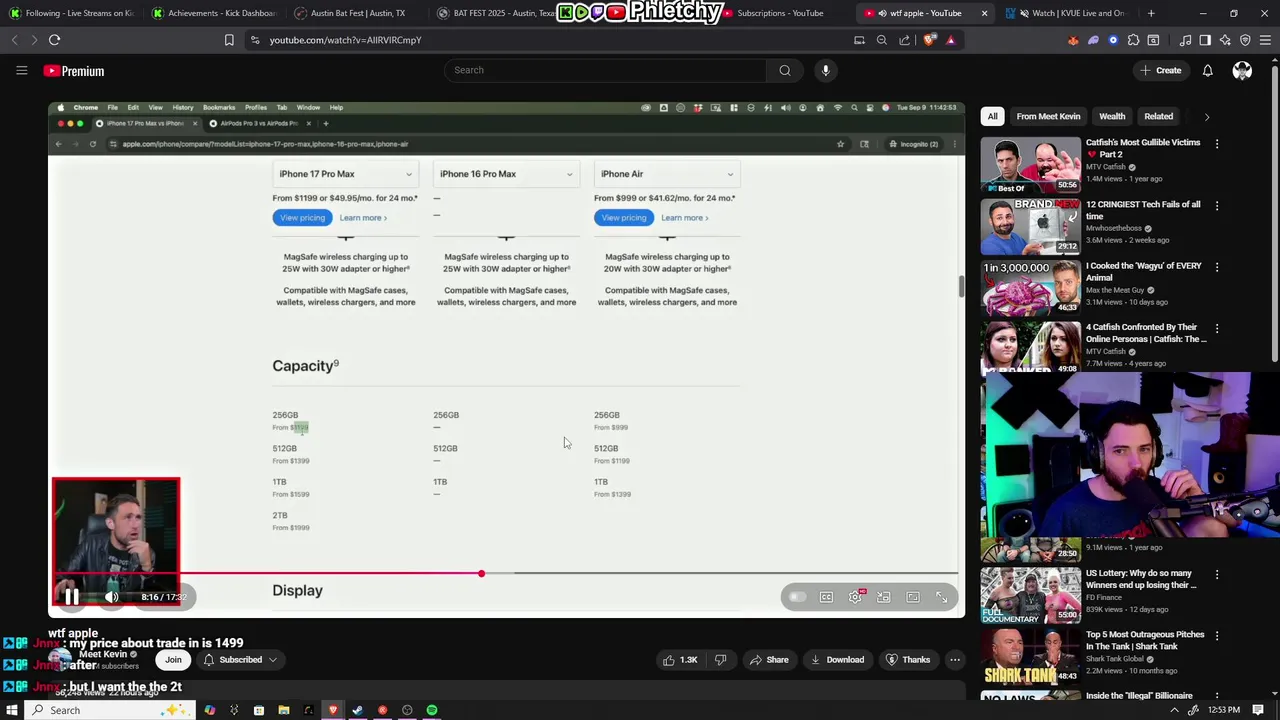Image resolution: width=1280 pixels, height=720 pixels.
Task: Seek using the video progress bar
Action: [x=506, y=574]
